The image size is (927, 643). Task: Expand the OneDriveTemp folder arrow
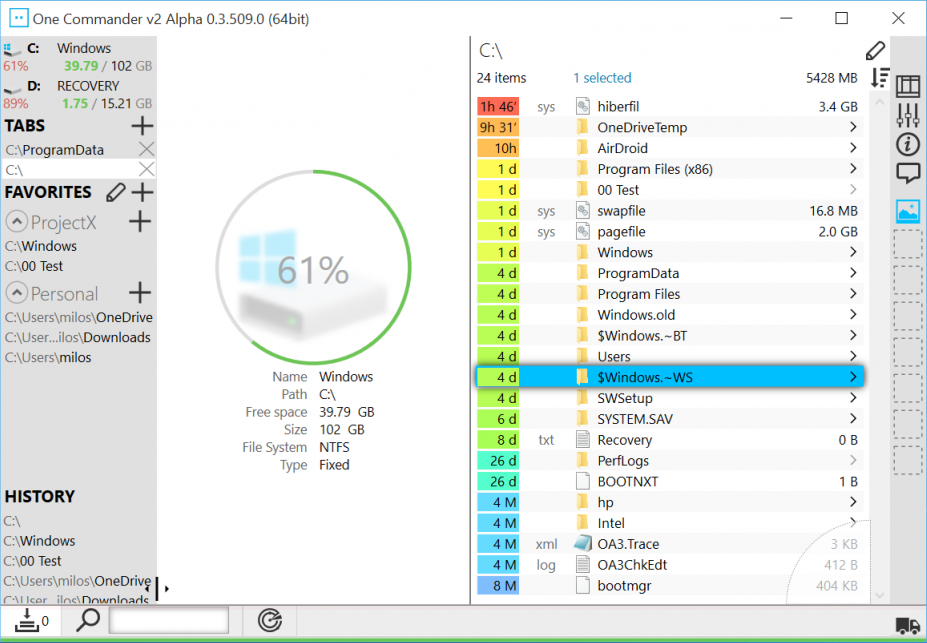[853, 127]
